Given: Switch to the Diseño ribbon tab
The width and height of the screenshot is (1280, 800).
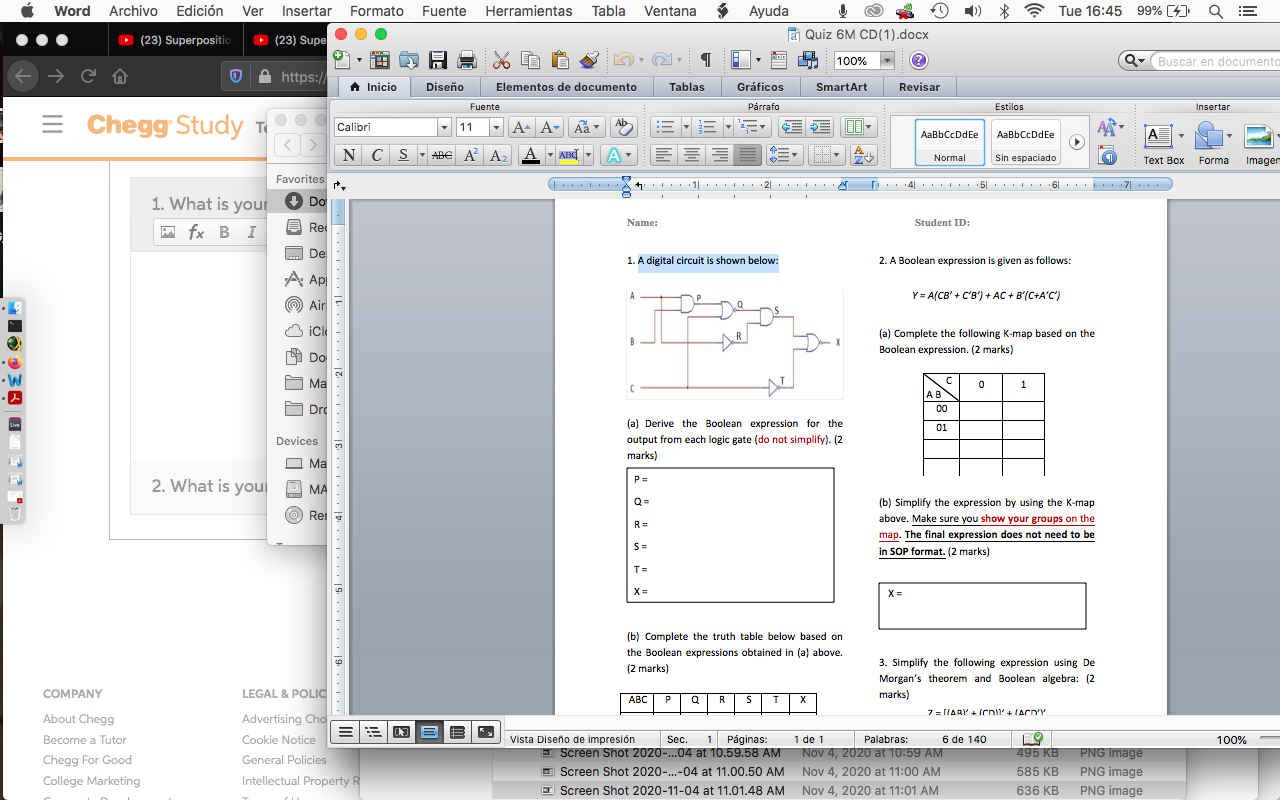Looking at the screenshot, I should click(x=445, y=87).
